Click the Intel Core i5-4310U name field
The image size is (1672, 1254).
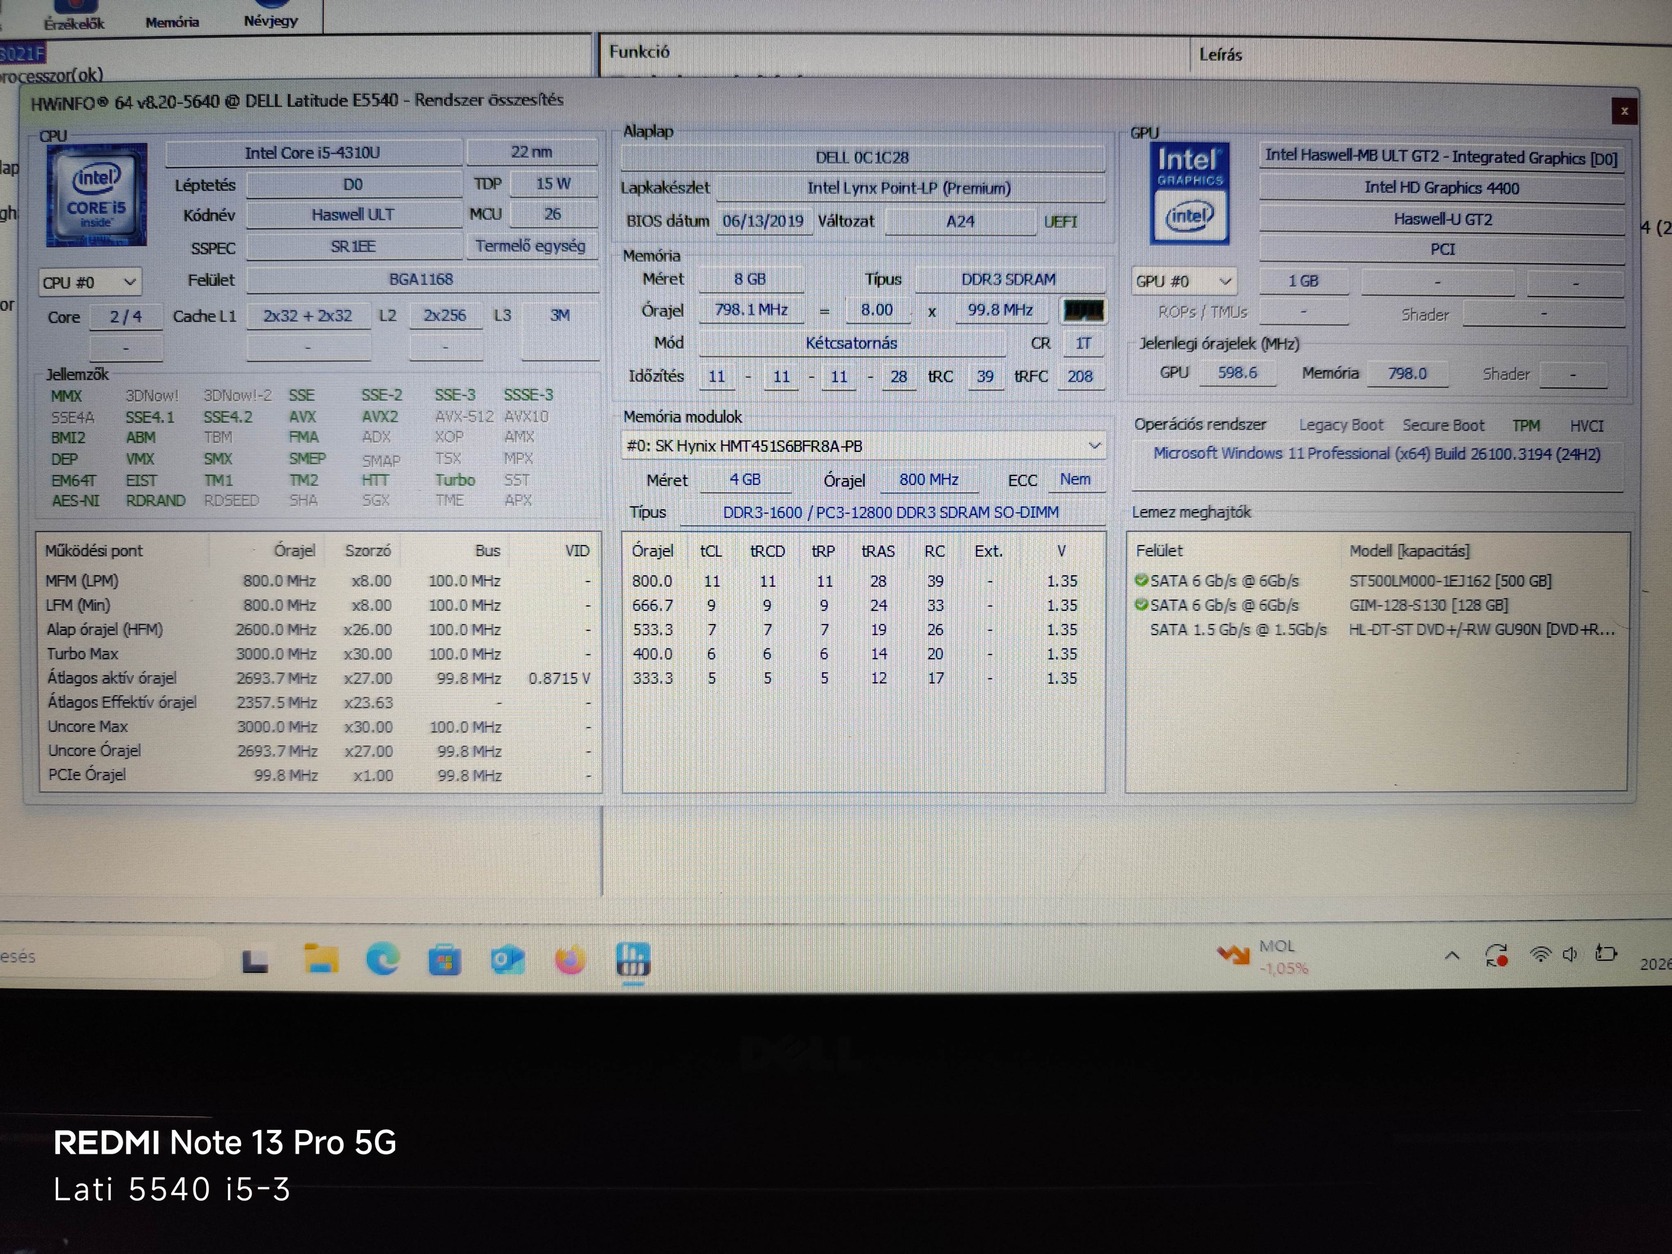(x=313, y=153)
